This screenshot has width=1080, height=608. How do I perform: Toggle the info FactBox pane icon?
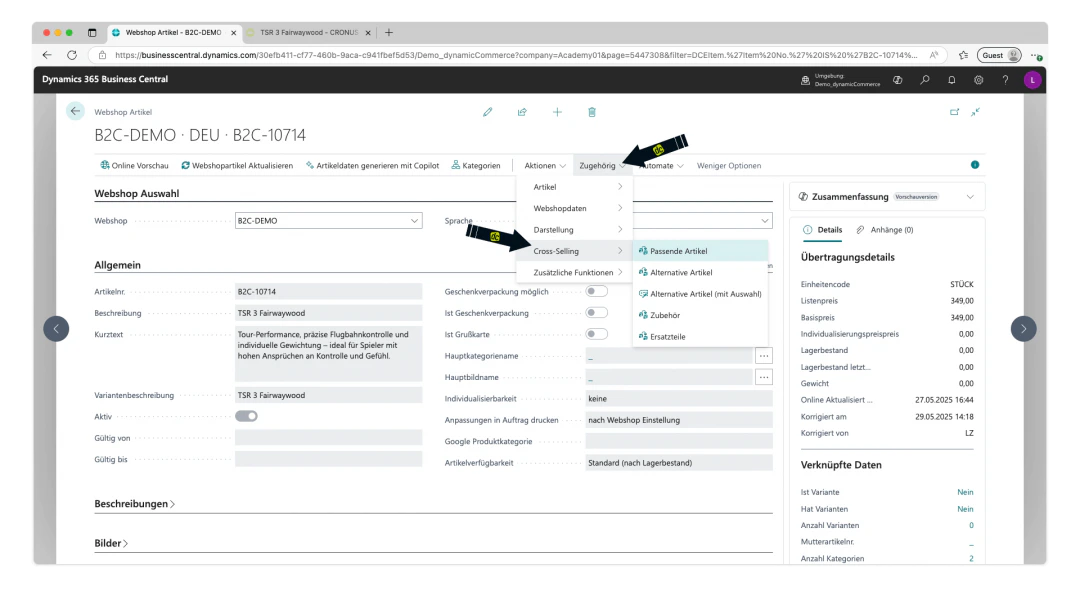tap(975, 165)
